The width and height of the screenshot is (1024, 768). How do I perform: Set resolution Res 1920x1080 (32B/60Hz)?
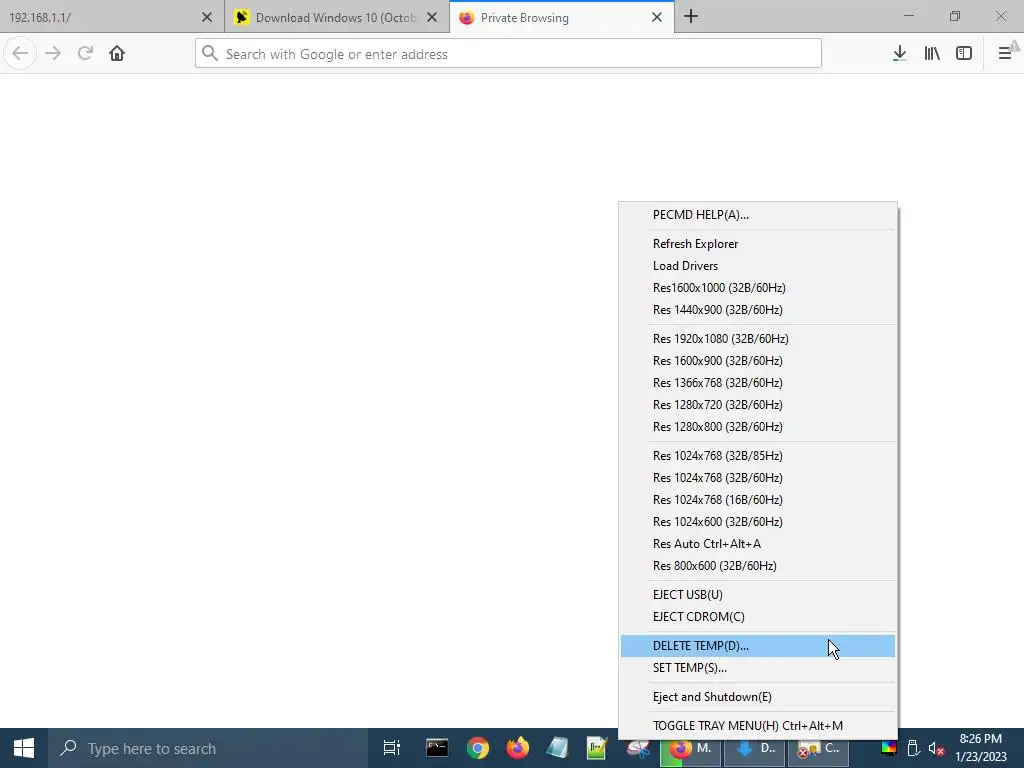coord(758,339)
